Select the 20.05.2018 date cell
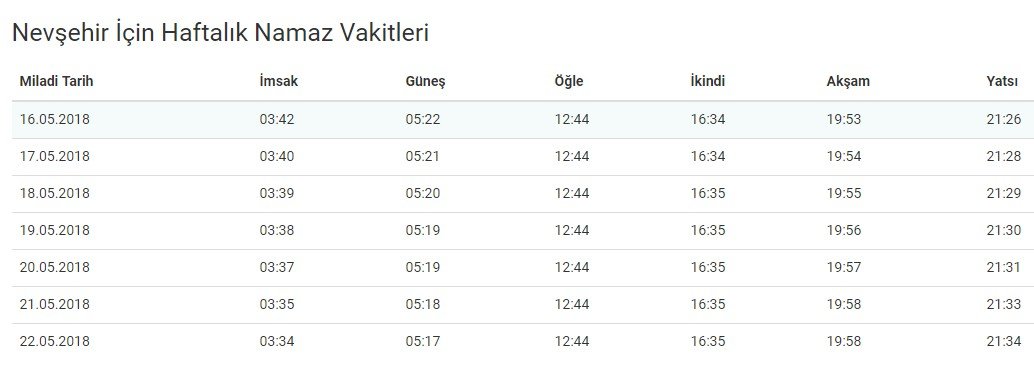This screenshot has height=374, width=1034. pos(55,267)
